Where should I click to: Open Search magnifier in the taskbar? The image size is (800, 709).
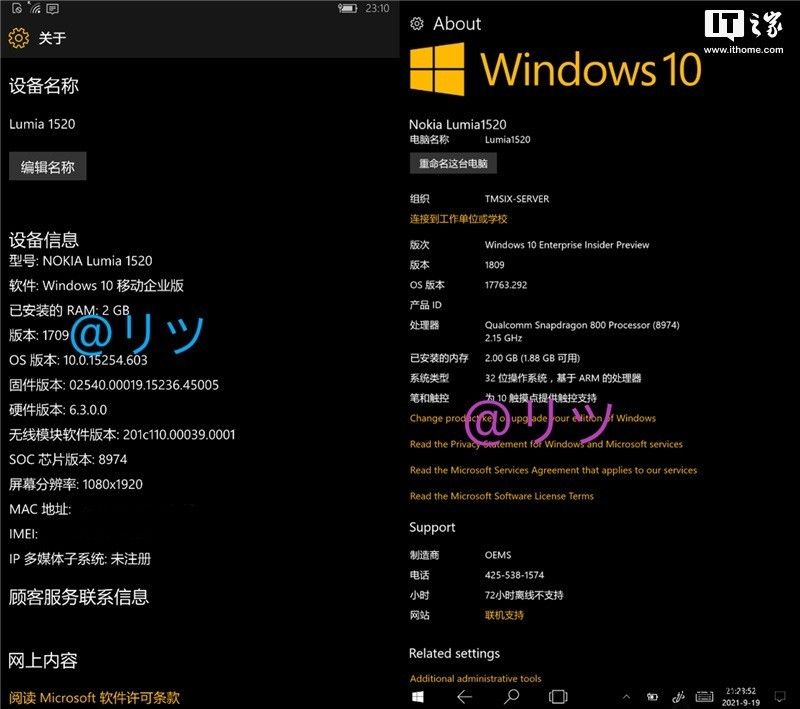[x=511, y=696]
